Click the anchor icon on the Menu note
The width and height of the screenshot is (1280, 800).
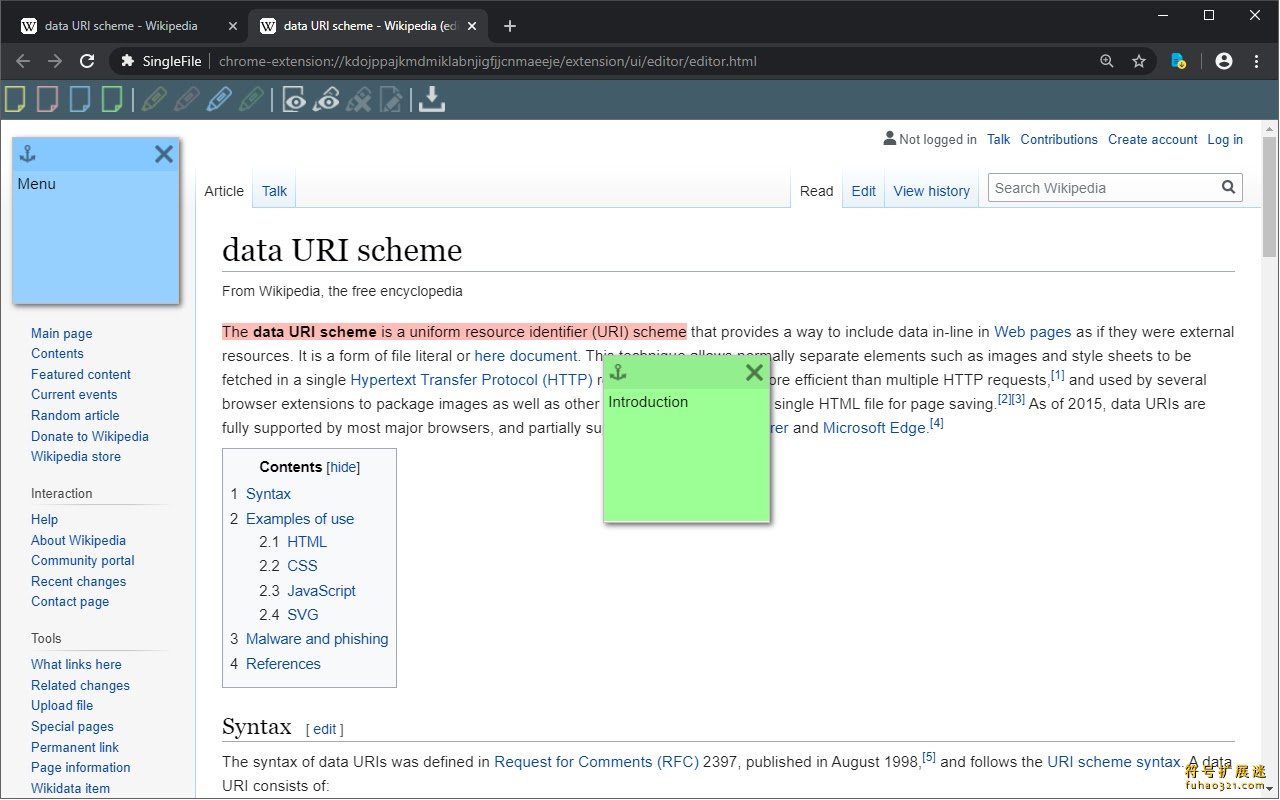click(28, 154)
